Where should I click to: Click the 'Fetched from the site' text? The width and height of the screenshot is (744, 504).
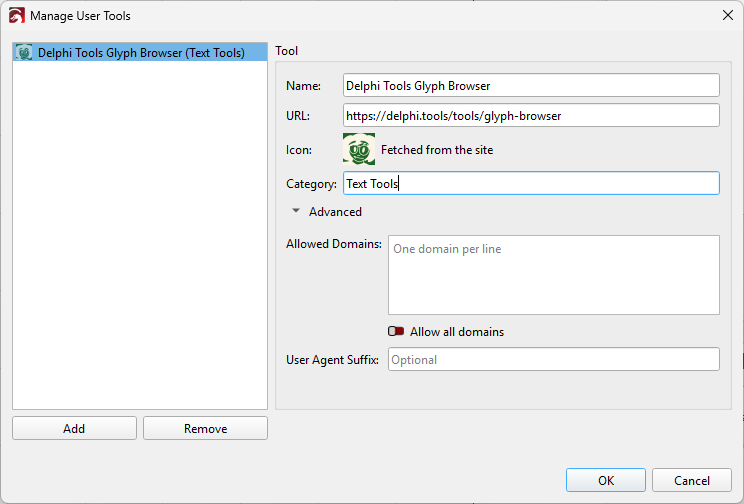pyautogui.click(x=437, y=150)
